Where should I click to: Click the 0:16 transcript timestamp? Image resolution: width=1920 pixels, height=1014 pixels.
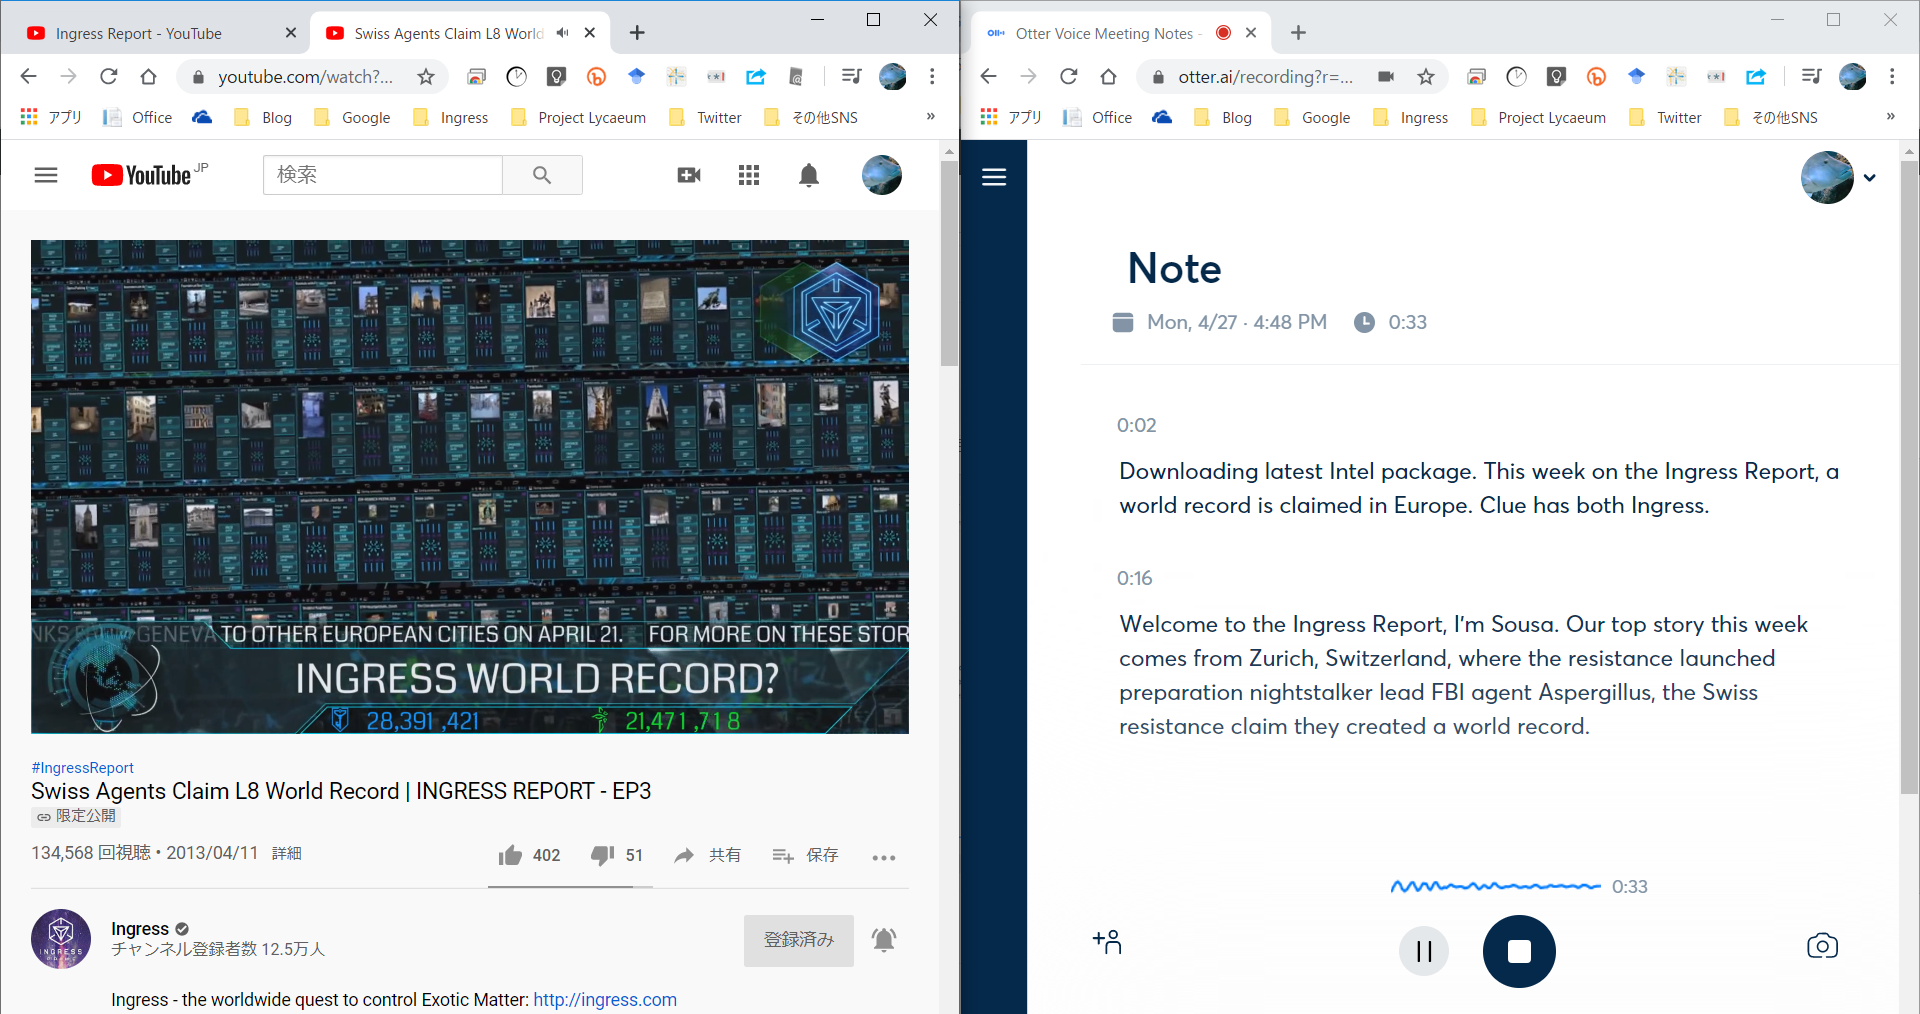pos(1134,578)
